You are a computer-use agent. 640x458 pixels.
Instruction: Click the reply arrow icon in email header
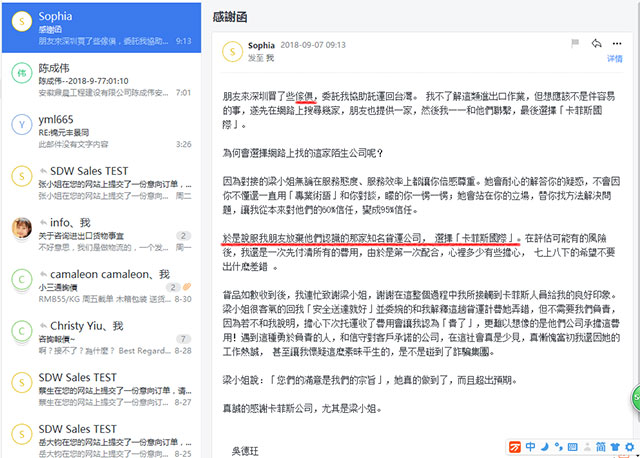[x=596, y=43]
